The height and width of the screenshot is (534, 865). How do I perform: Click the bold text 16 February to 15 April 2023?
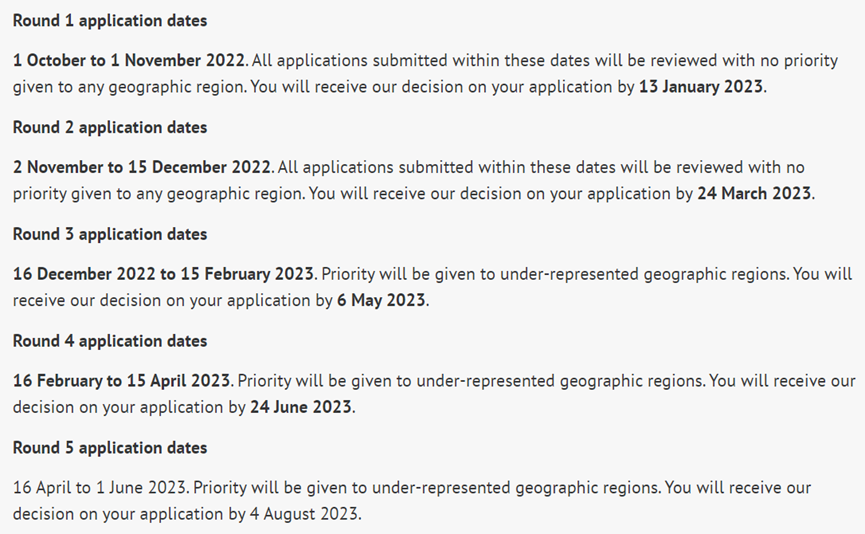point(121,381)
